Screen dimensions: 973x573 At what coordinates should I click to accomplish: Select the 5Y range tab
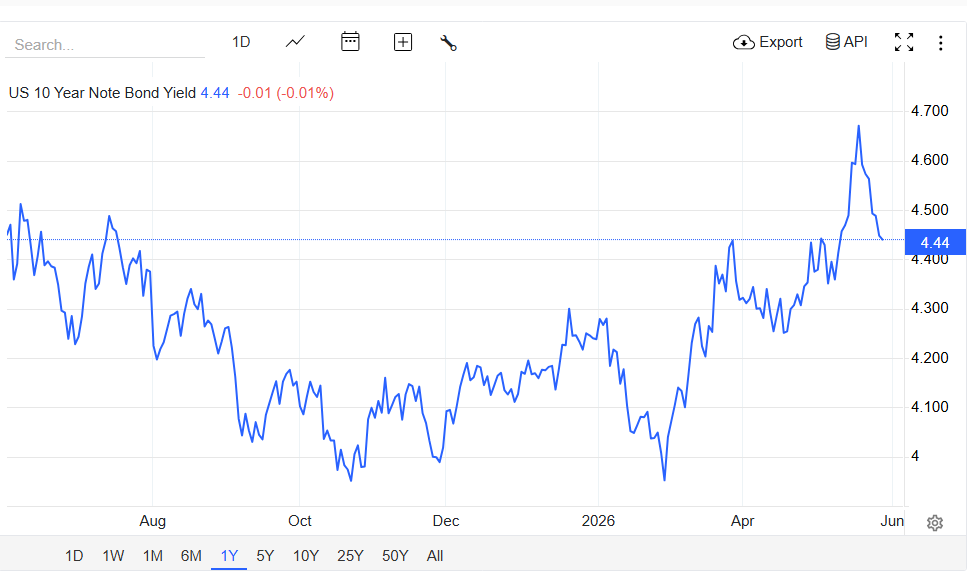coord(265,556)
